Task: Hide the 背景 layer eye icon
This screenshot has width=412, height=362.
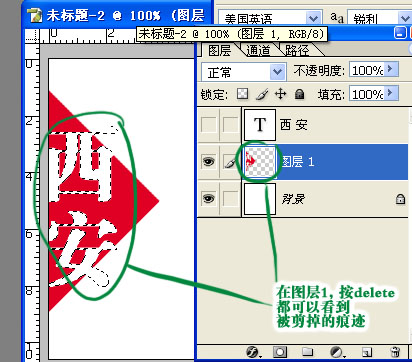Action: click(x=209, y=199)
